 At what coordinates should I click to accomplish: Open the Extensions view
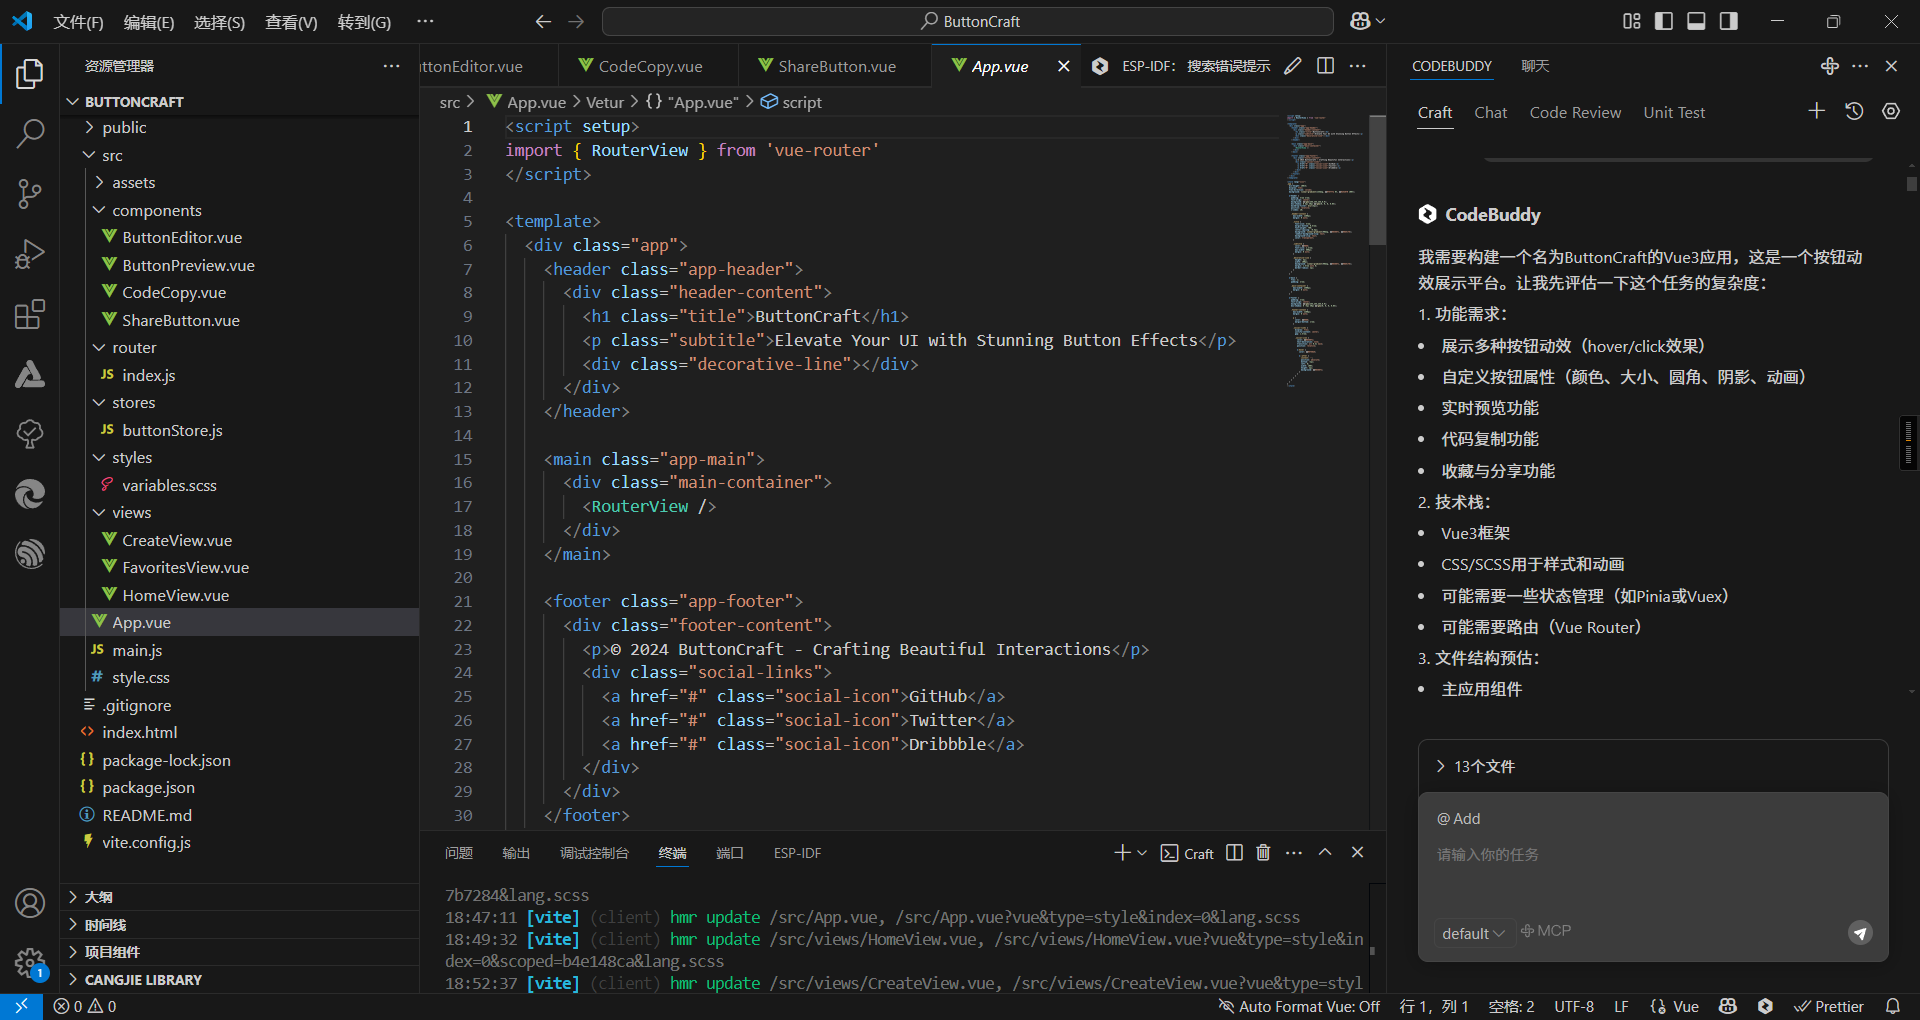click(x=30, y=314)
